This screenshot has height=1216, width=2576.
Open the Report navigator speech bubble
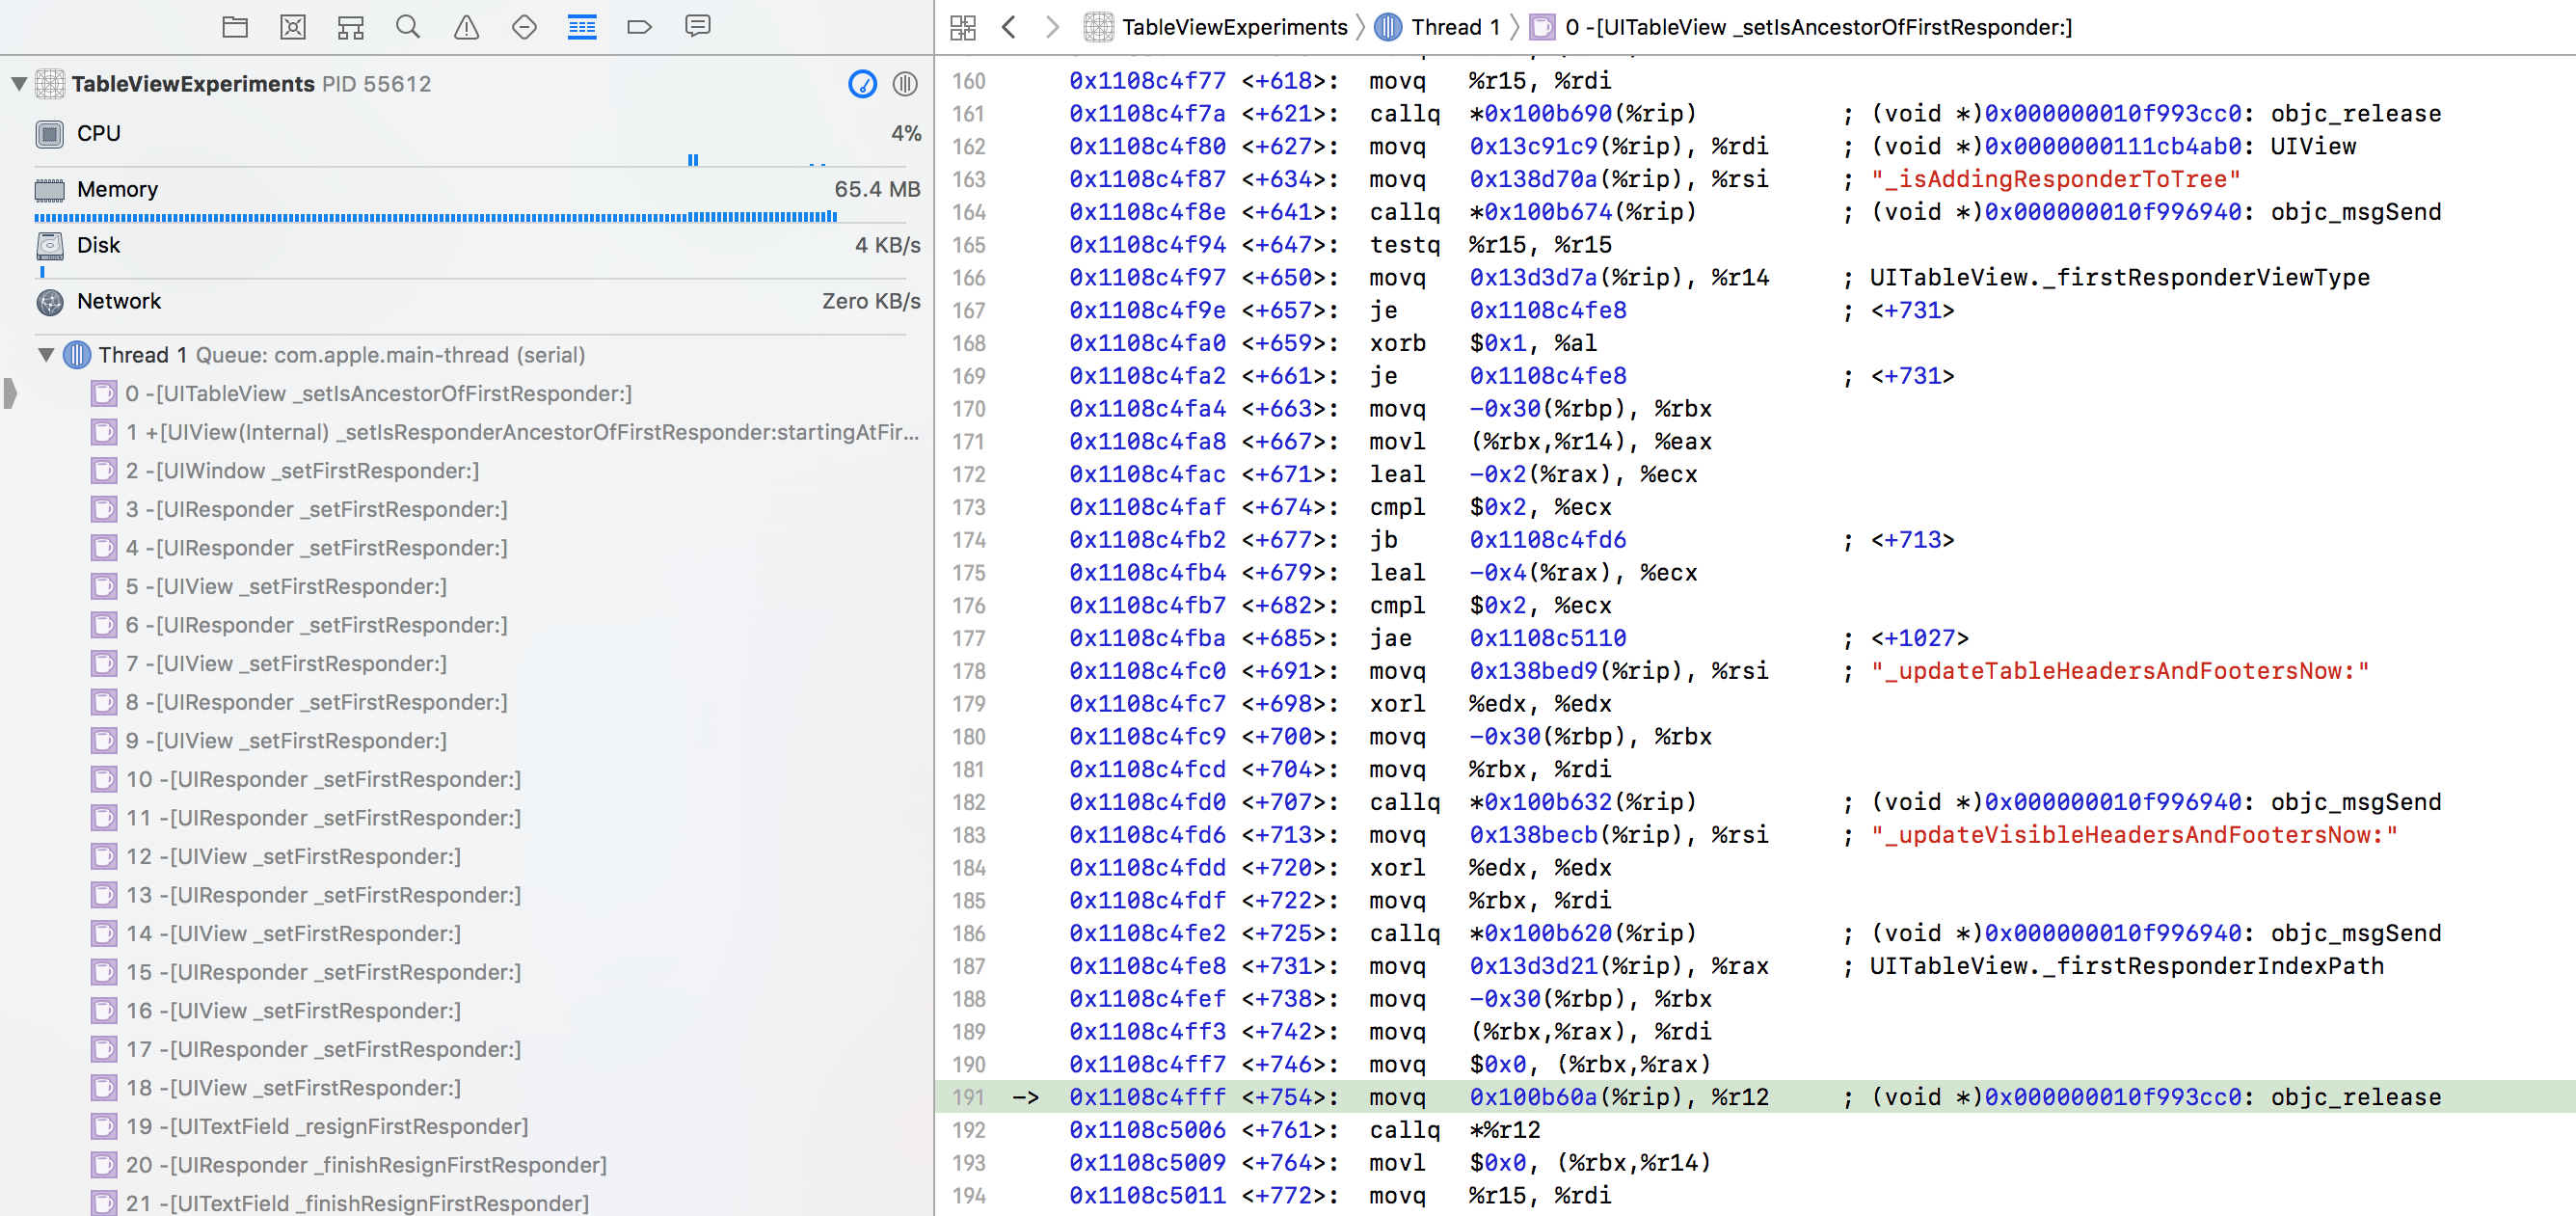click(x=698, y=27)
